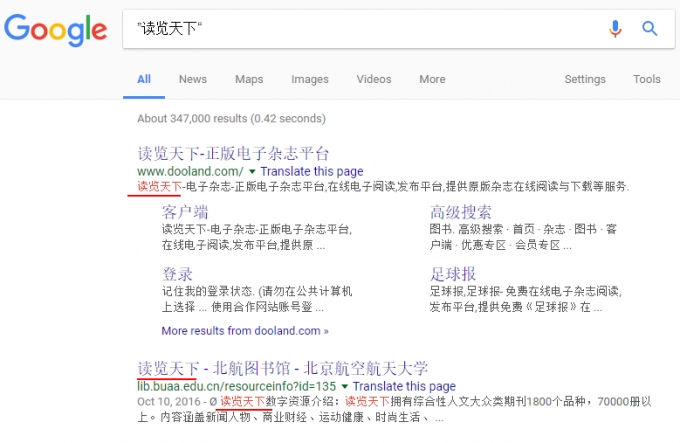
Task: Open the 客户端 sitelink
Action: click(x=185, y=212)
